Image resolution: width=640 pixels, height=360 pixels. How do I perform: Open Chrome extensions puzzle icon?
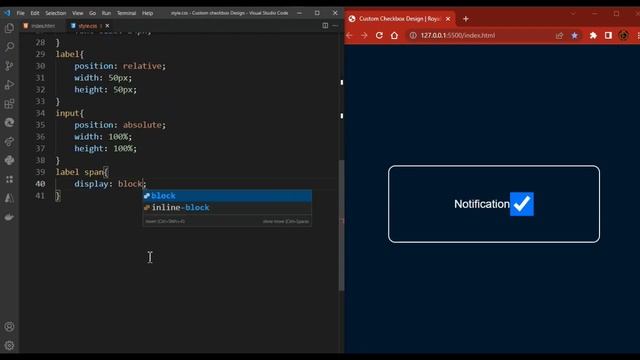point(593,36)
